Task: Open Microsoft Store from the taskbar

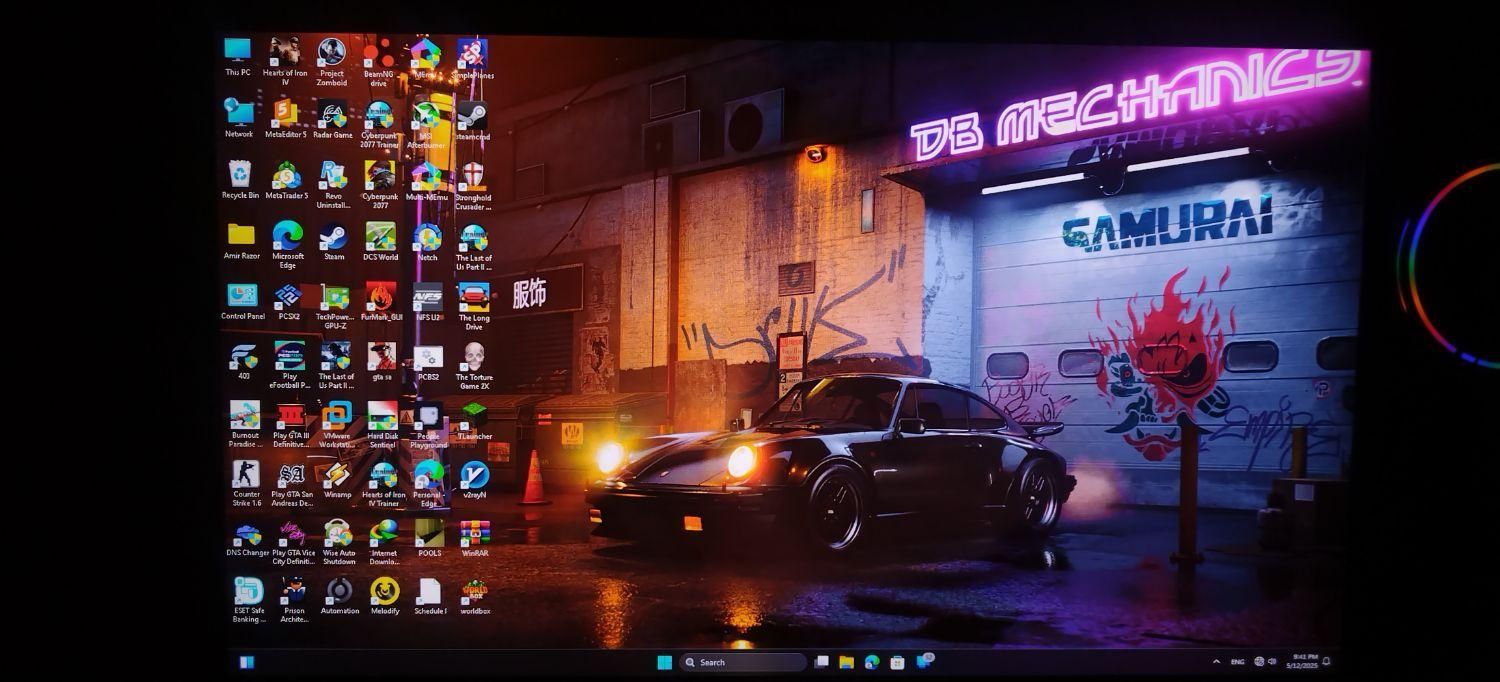Action: (x=898, y=662)
